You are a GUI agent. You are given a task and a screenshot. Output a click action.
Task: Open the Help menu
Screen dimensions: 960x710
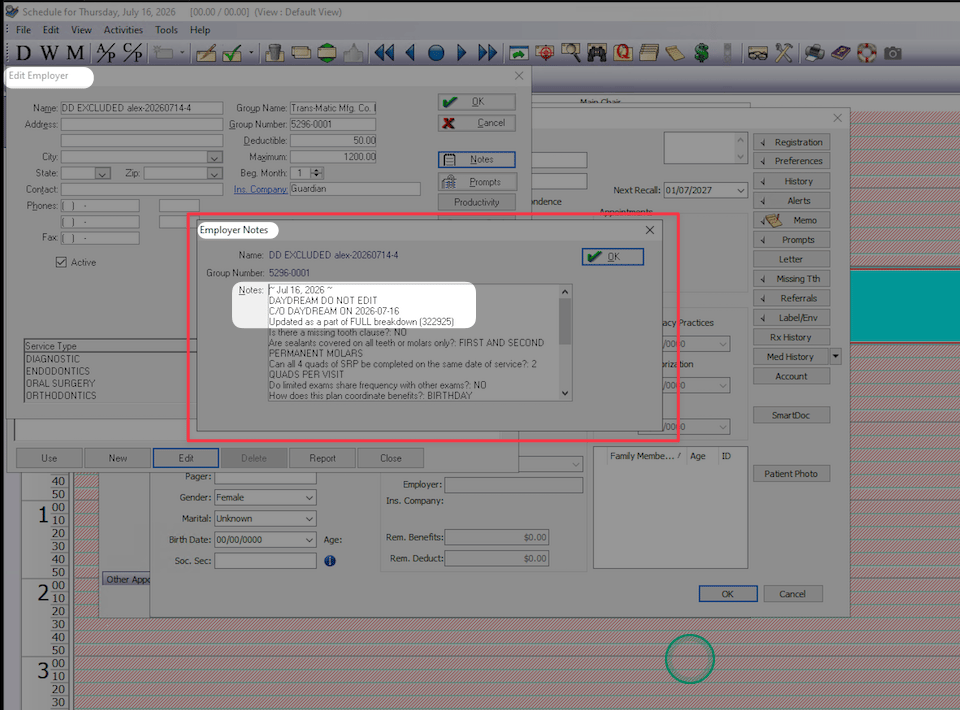point(200,30)
